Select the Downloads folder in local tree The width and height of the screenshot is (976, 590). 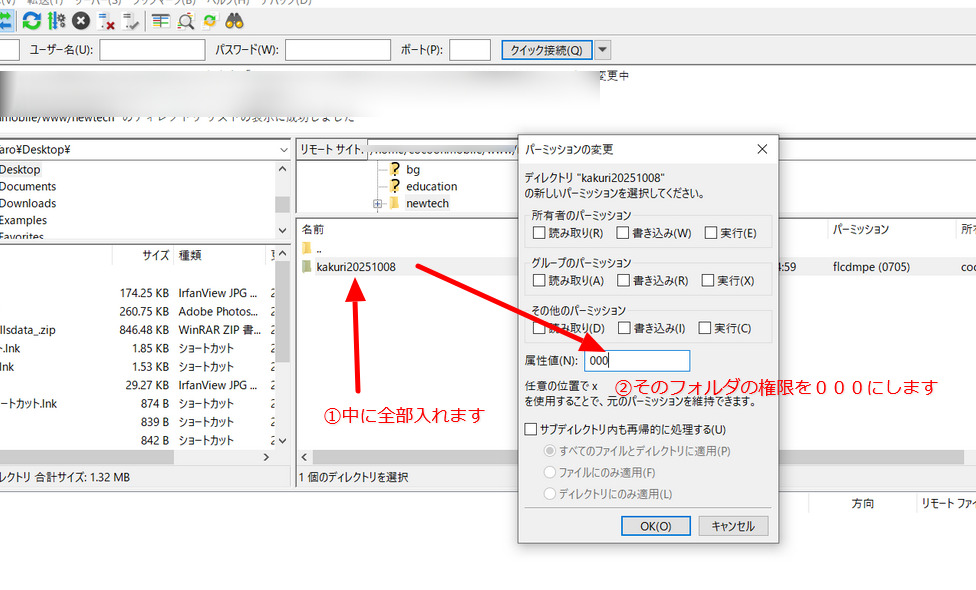point(27,203)
